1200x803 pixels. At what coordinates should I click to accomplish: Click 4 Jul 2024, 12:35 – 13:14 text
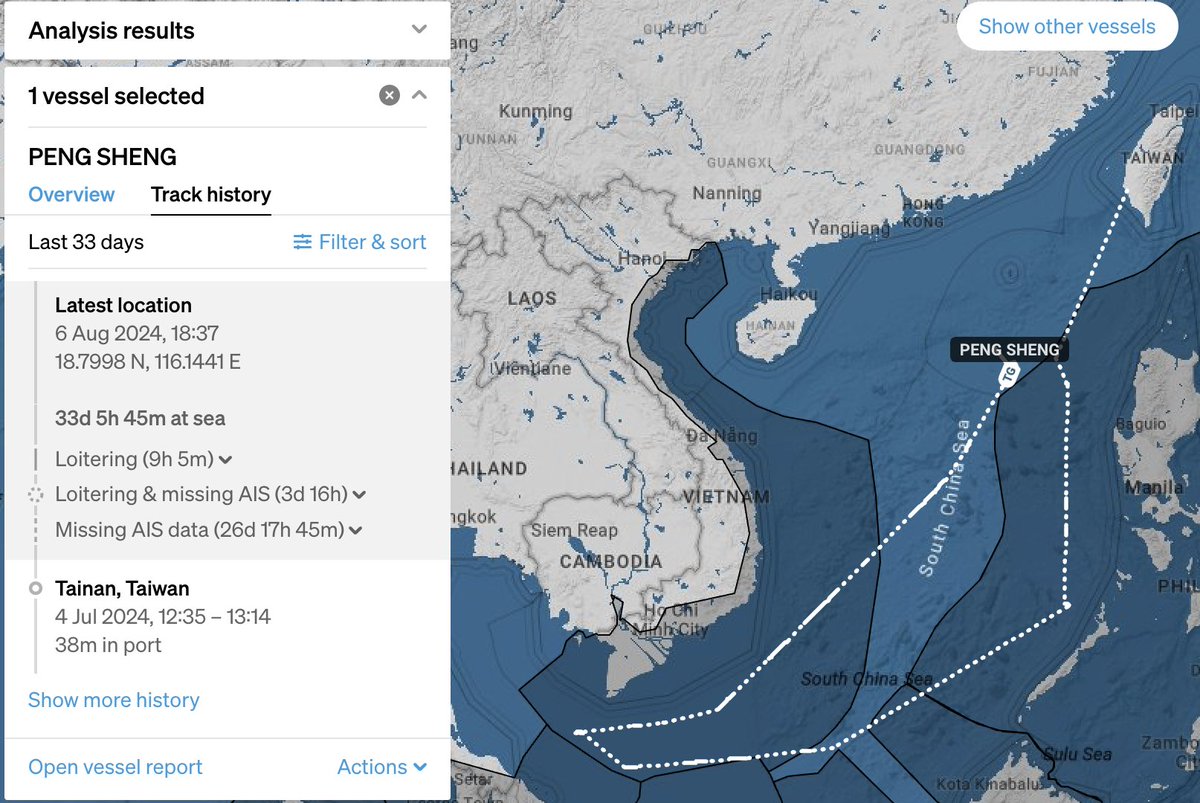(163, 617)
